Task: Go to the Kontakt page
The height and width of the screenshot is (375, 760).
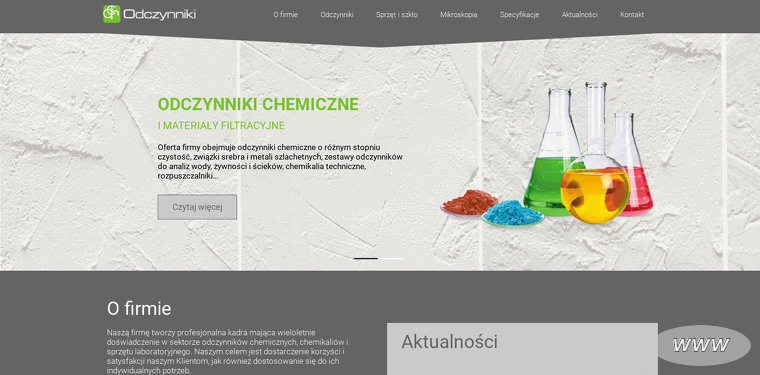Action: (x=632, y=15)
